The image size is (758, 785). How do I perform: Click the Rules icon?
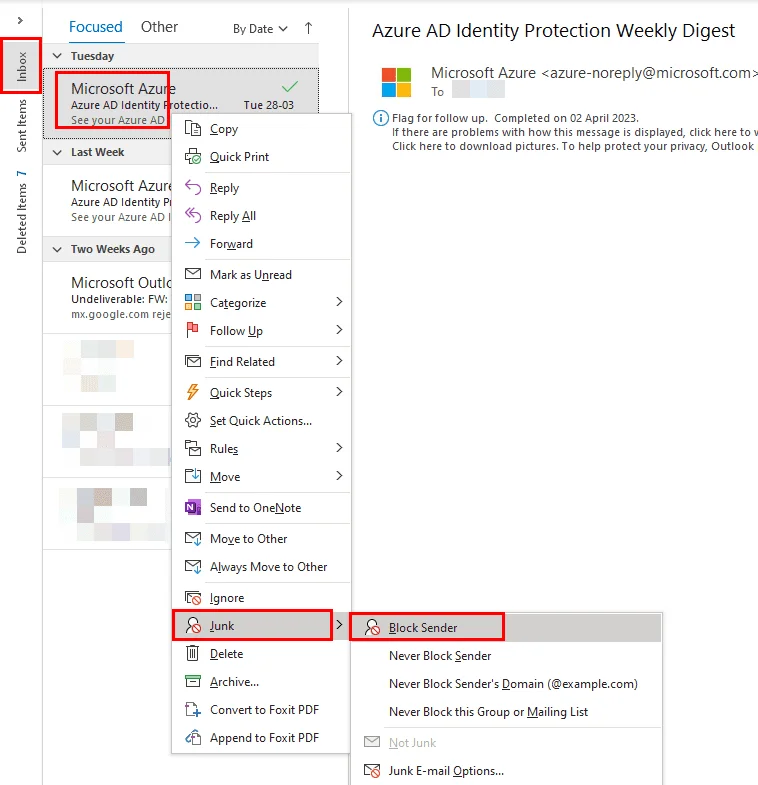coord(193,448)
